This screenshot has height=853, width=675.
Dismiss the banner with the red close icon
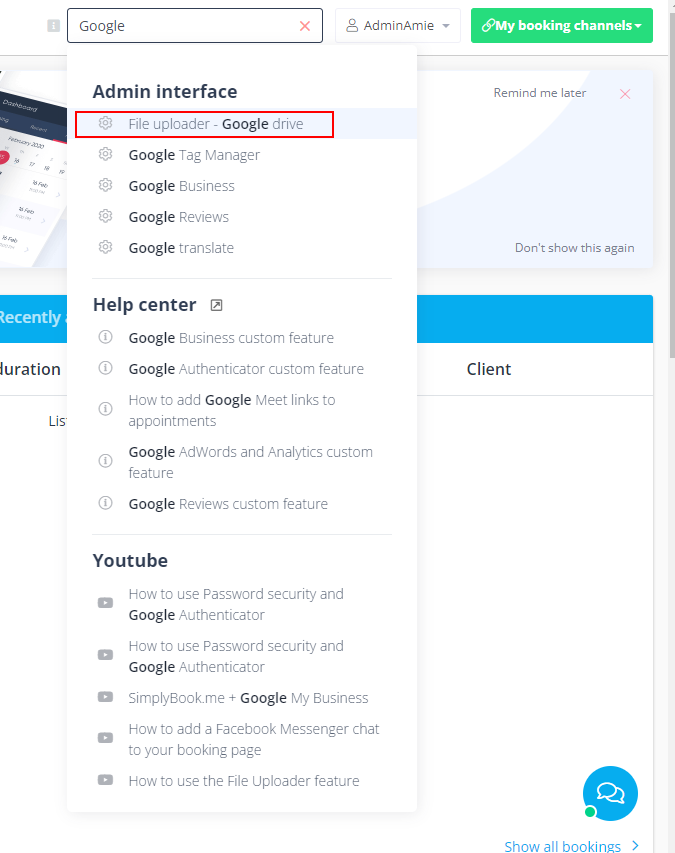(x=625, y=94)
